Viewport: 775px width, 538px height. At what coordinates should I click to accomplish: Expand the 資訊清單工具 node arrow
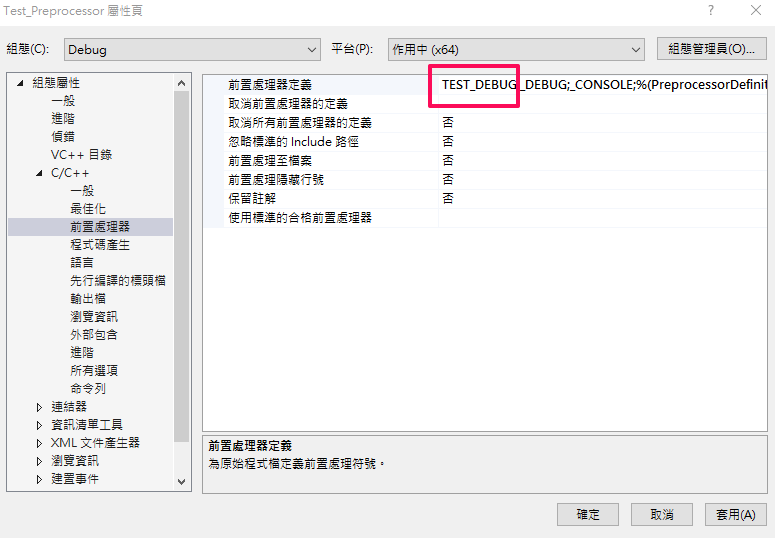pos(39,425)
